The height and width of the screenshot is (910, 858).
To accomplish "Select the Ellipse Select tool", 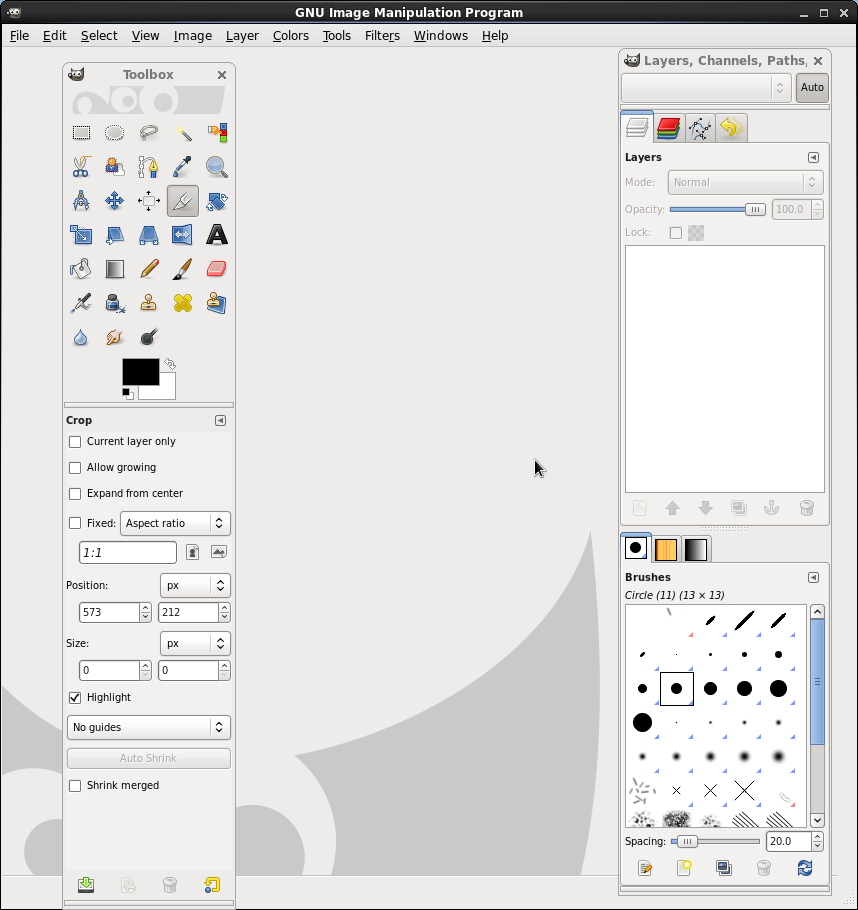I will pos(114,133).
